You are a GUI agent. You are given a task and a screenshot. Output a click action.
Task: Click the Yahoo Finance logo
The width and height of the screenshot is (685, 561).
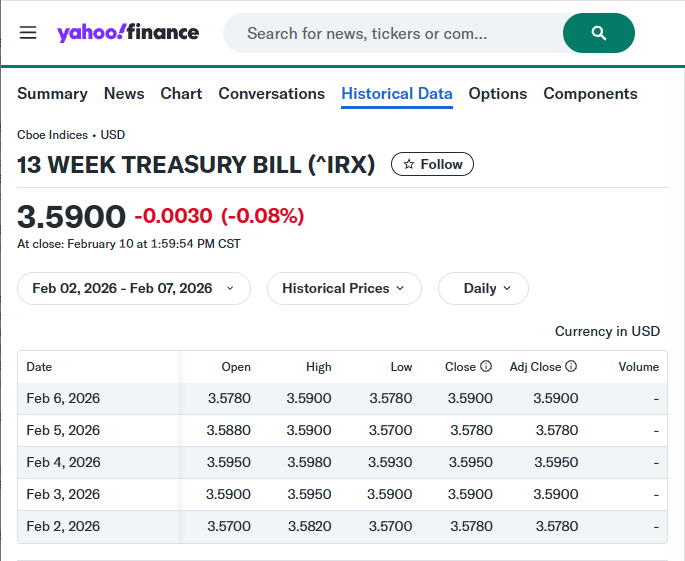(128, 33)
